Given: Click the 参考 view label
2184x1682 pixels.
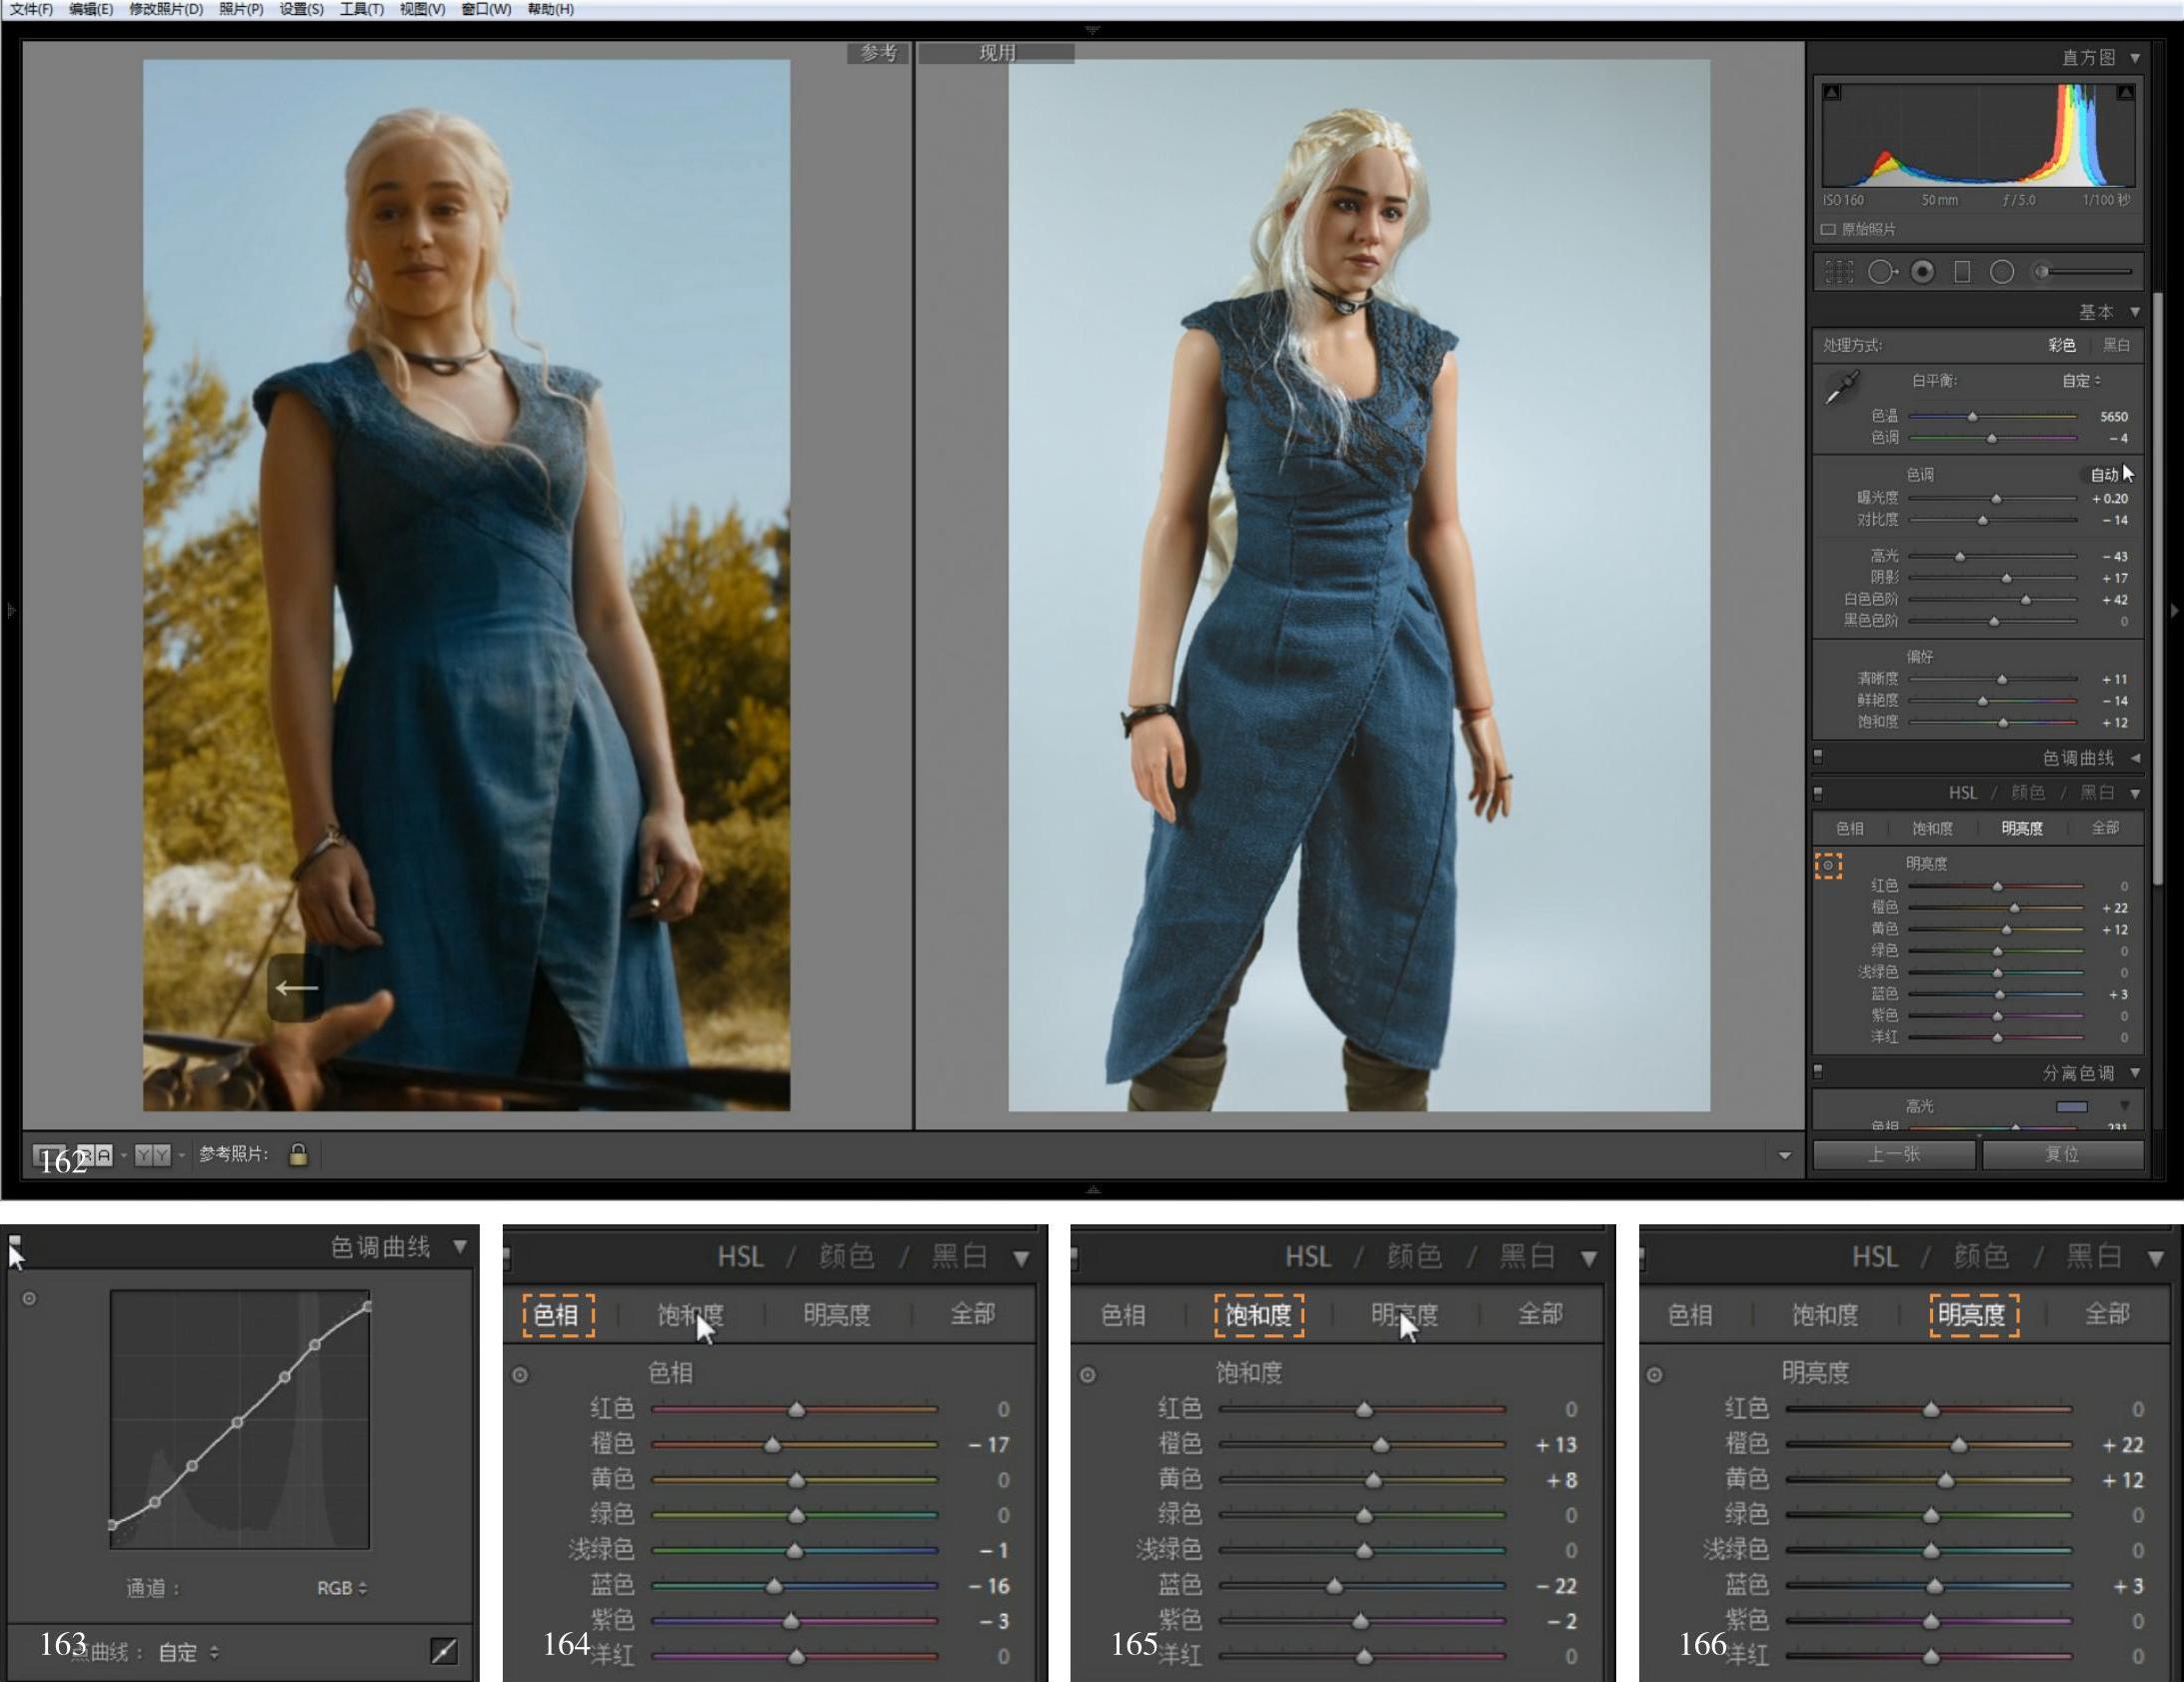Looking at the screenshot, I should coord(878,53).
